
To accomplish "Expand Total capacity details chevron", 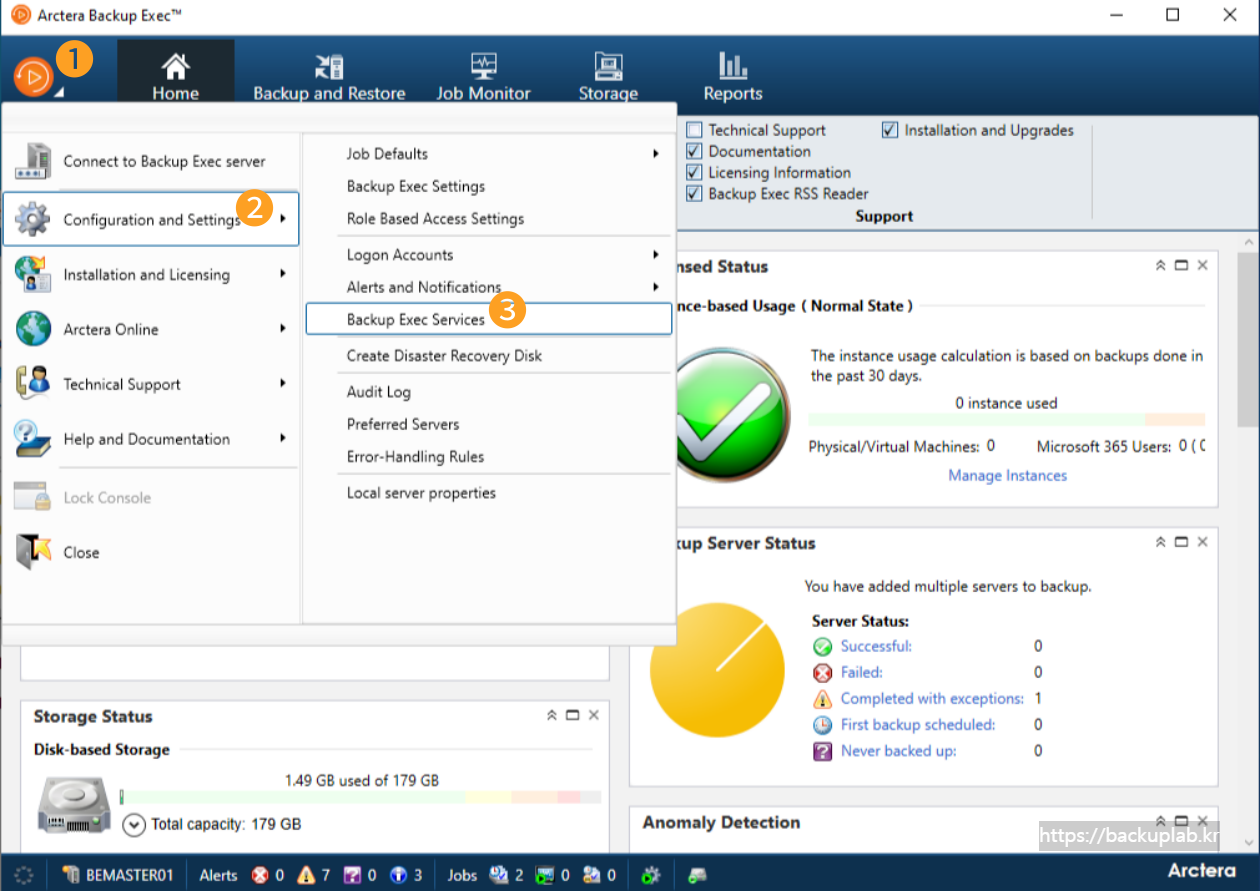I will (134, 825).
